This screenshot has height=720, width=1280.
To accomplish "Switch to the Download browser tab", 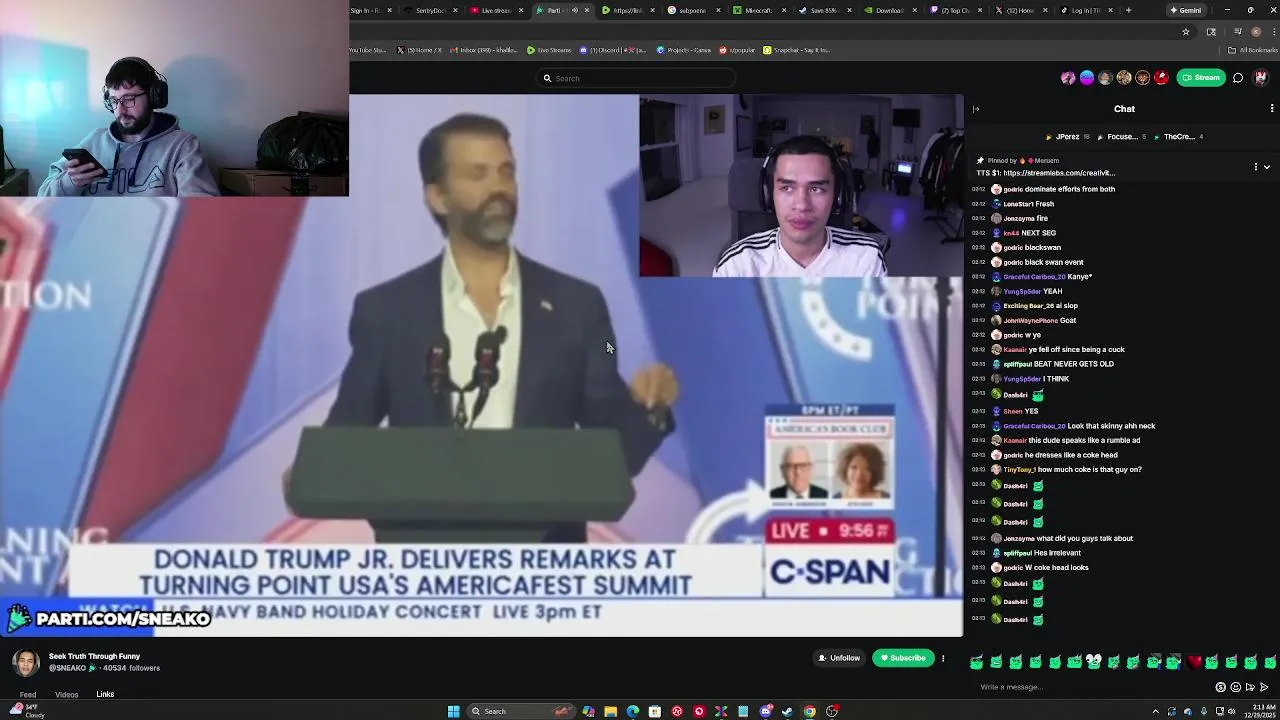I will coord(888,10).
